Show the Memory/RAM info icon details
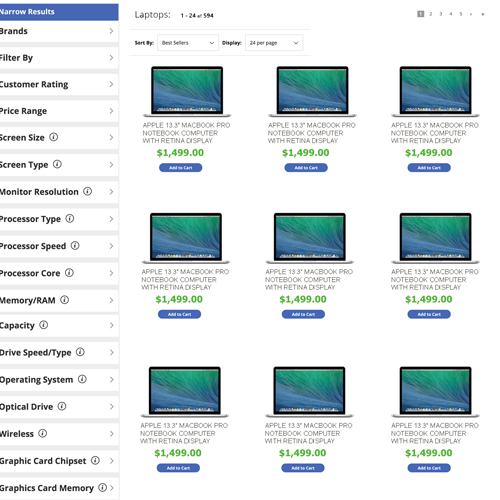The width and height of the screenshot is (500, 500). (65, 300)
